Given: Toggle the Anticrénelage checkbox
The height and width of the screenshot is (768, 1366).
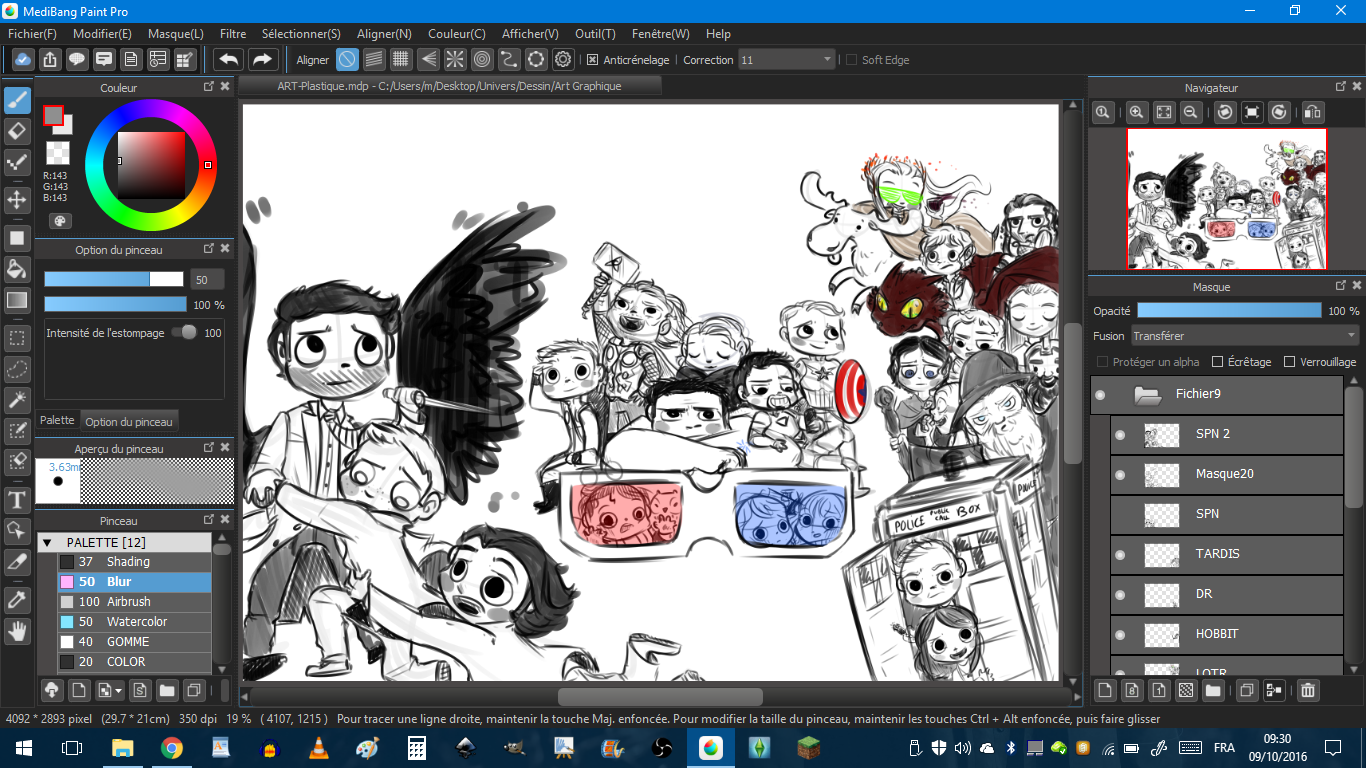Looking at the screenshot, I should (592, 60).
